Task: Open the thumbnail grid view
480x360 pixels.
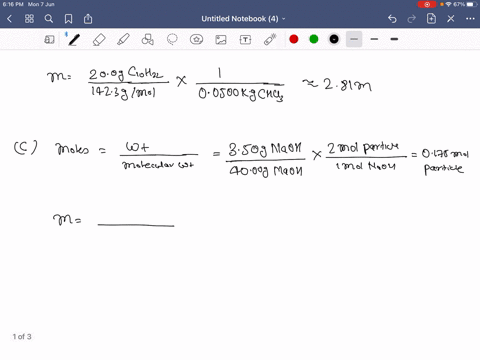Action: pos(29,19)
